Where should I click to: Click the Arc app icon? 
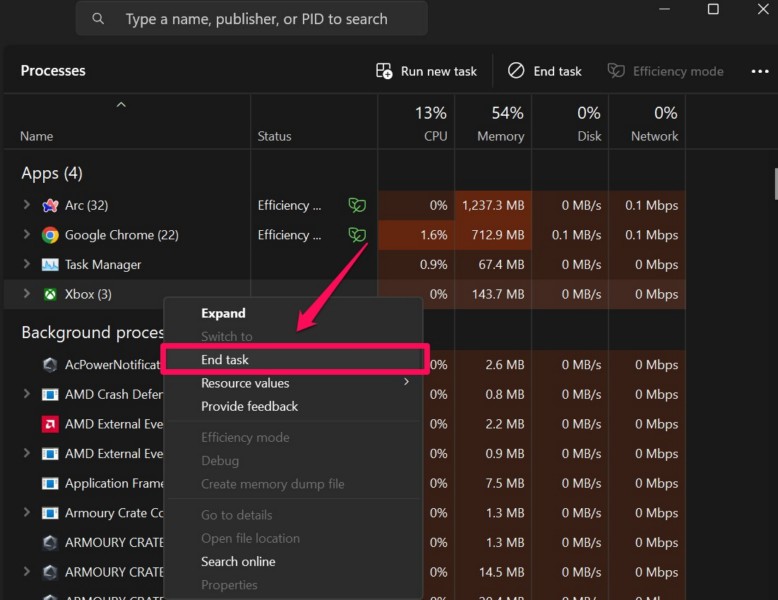coord(50,206)
